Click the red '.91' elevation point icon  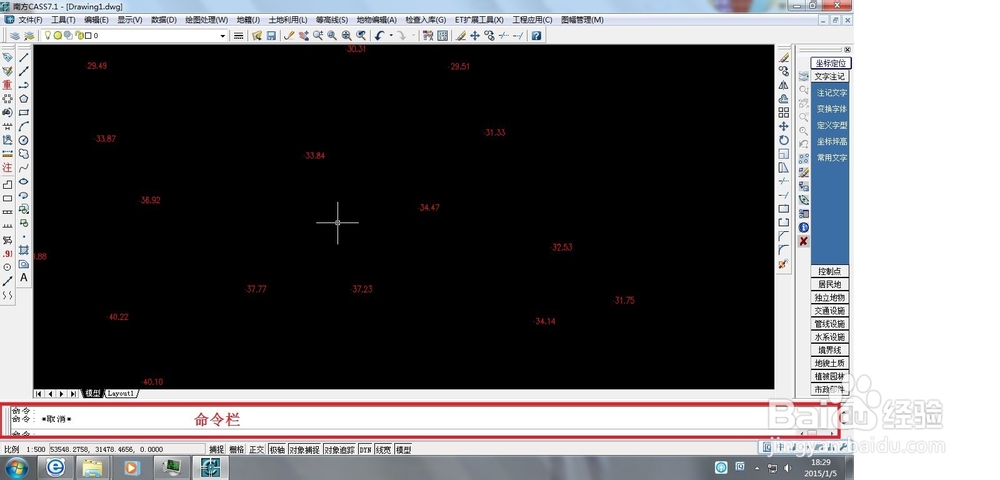point(7,254)
